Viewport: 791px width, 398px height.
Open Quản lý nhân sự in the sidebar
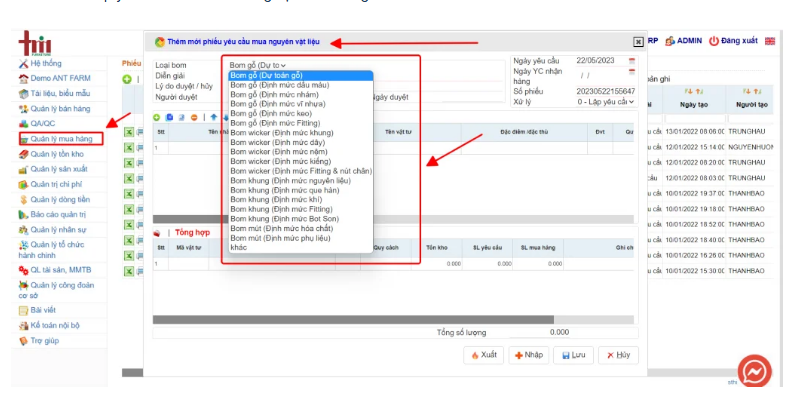click(58, 230)
